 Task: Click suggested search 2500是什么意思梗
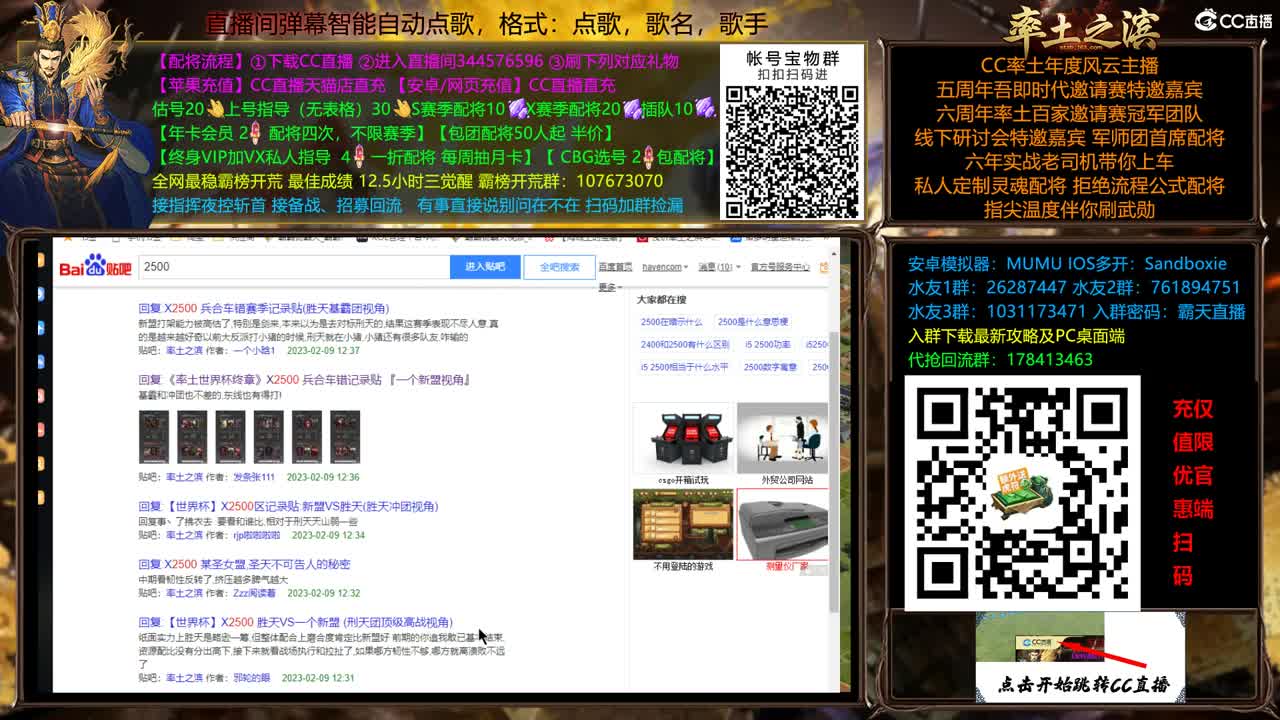tap(753, 322)
